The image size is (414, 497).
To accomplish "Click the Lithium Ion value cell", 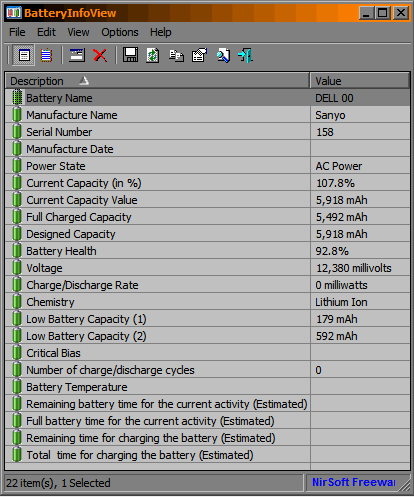I will [x=360, y=302].
